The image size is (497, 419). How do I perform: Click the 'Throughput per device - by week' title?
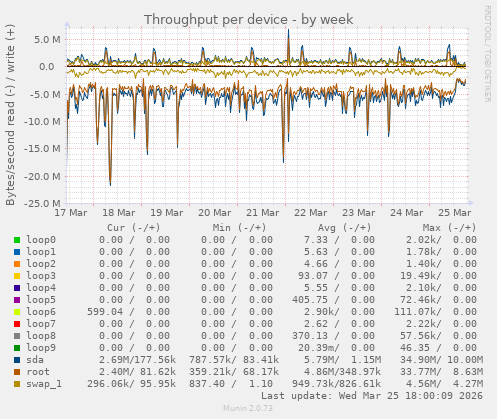click(x=248, y=20)
